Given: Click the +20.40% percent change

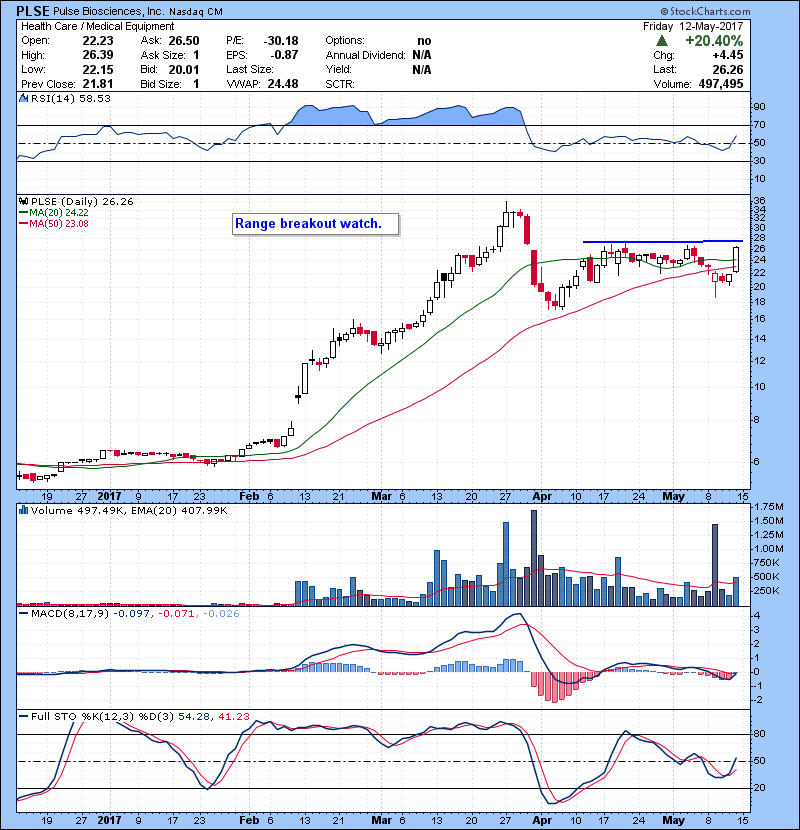Looking at the screenshot, I should point(714,41).
